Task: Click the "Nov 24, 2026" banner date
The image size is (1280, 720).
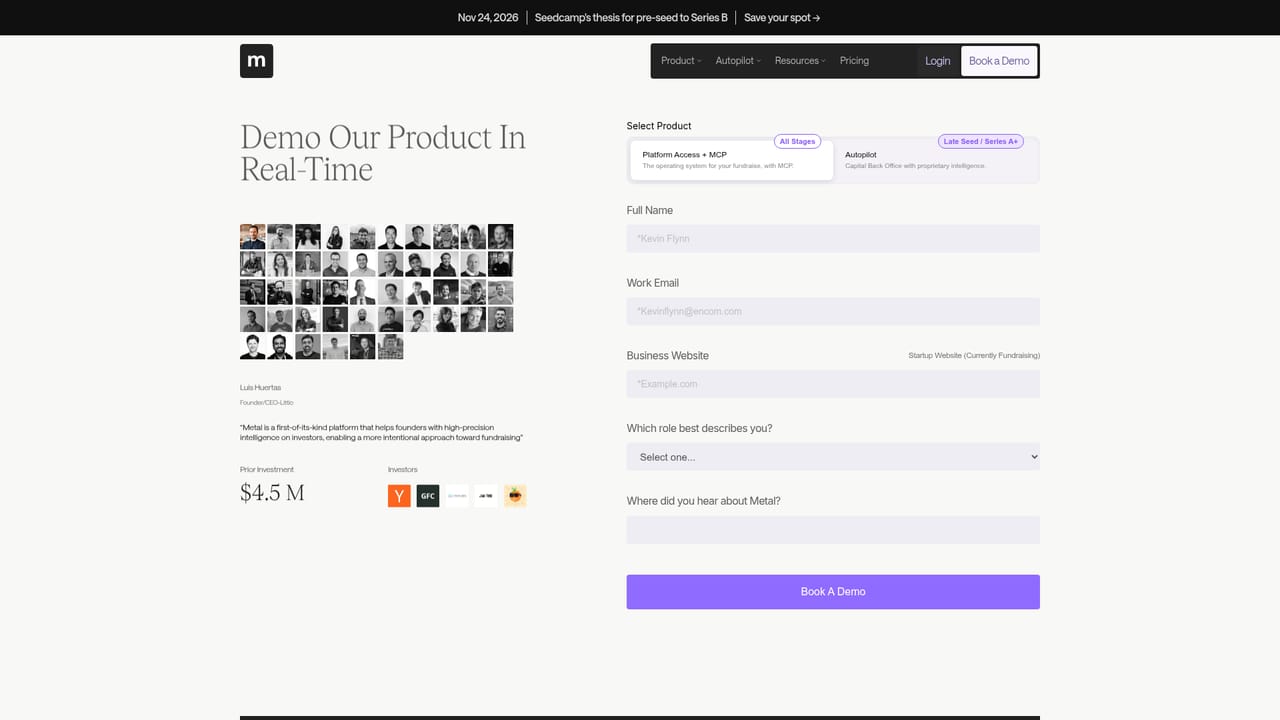Action: pyautogui.click(x=488, y=18)
